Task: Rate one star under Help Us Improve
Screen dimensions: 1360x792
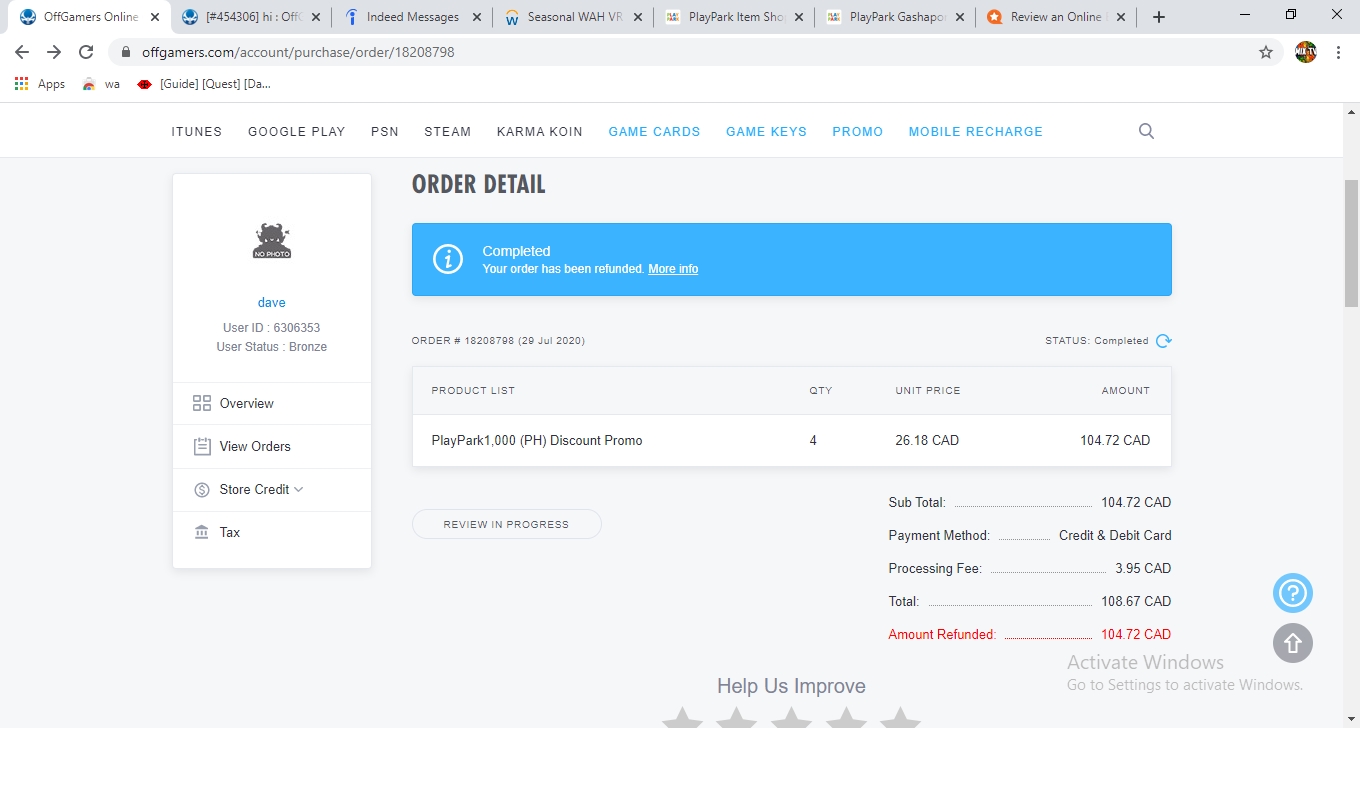Action: pyautogui.click(x=682, y=716)
